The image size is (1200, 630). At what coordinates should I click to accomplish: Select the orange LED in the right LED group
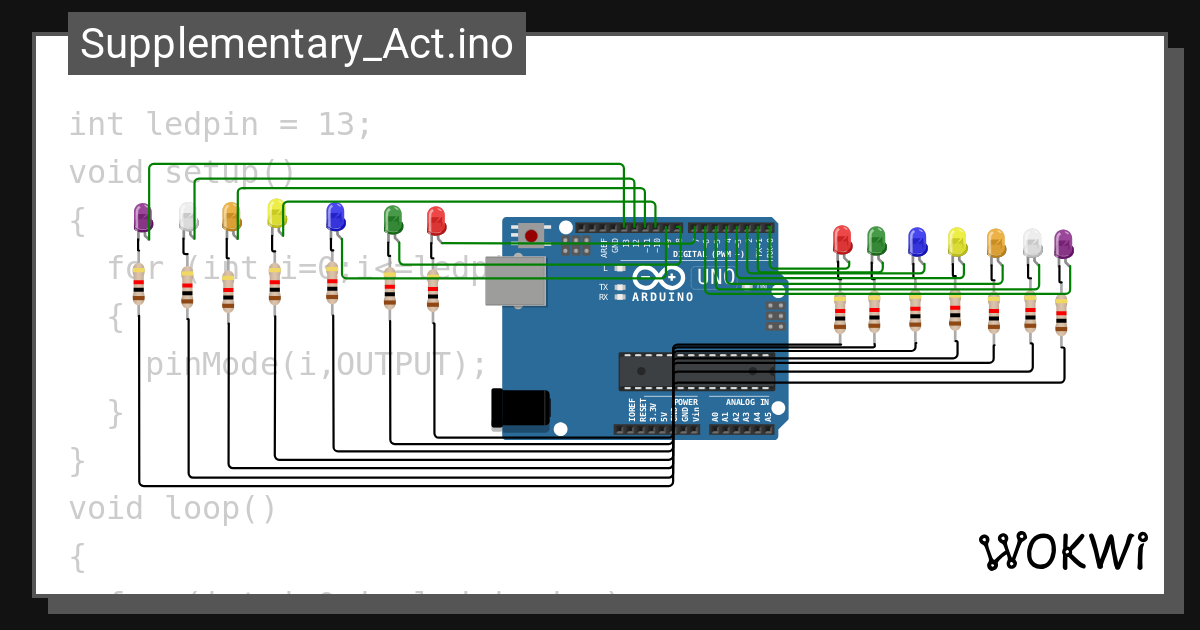click(995, 243)
